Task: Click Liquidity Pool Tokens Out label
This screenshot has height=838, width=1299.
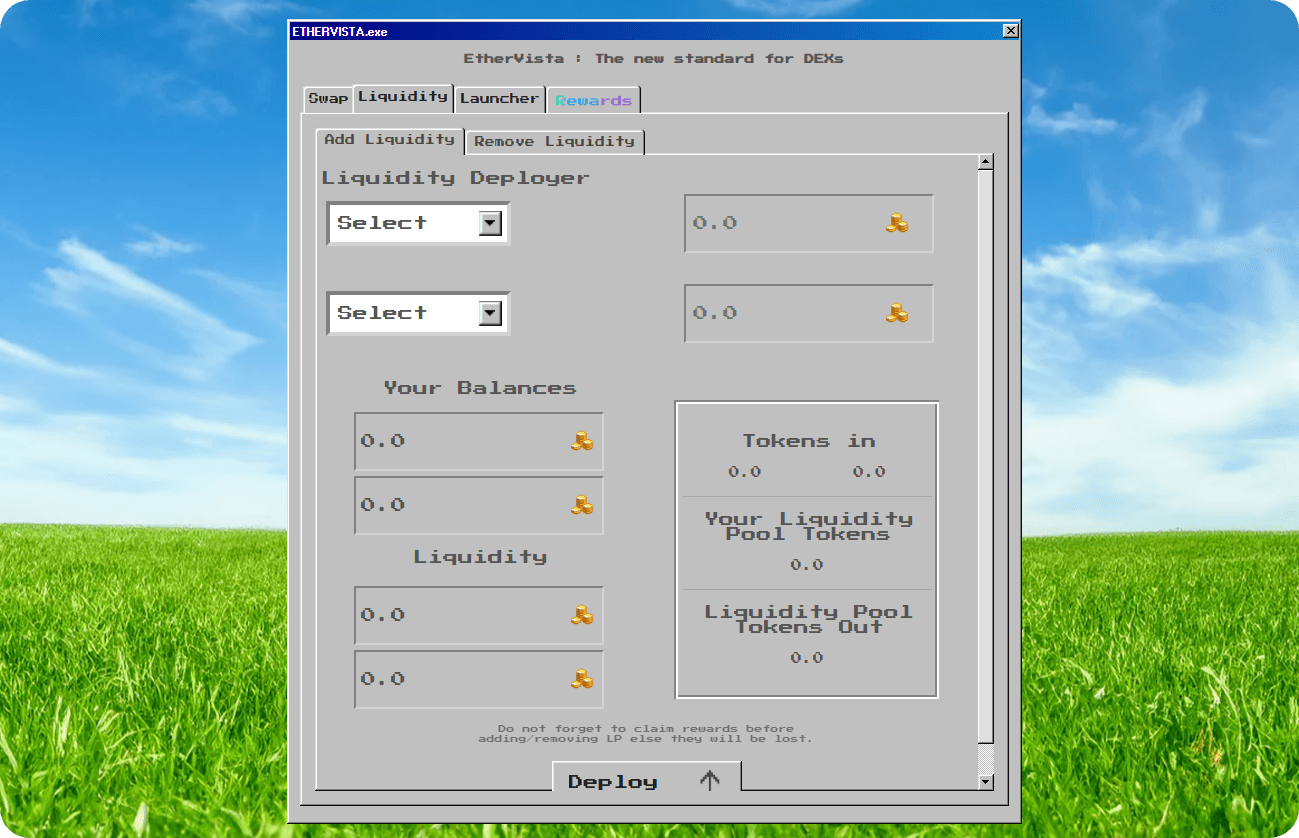Action: tap(808, 619)
